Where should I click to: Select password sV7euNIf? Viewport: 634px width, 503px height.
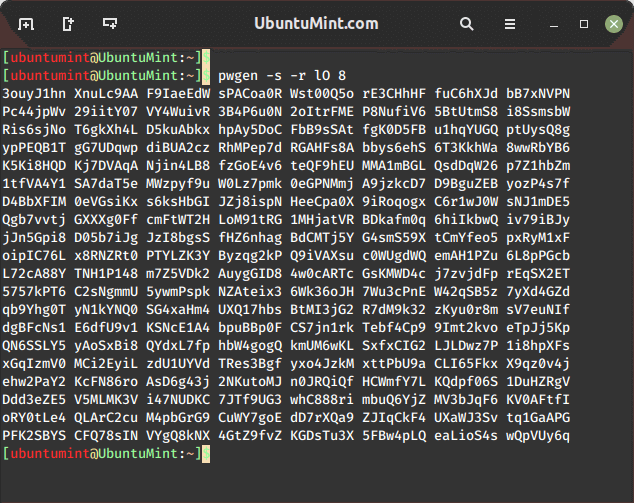(538, 310)
